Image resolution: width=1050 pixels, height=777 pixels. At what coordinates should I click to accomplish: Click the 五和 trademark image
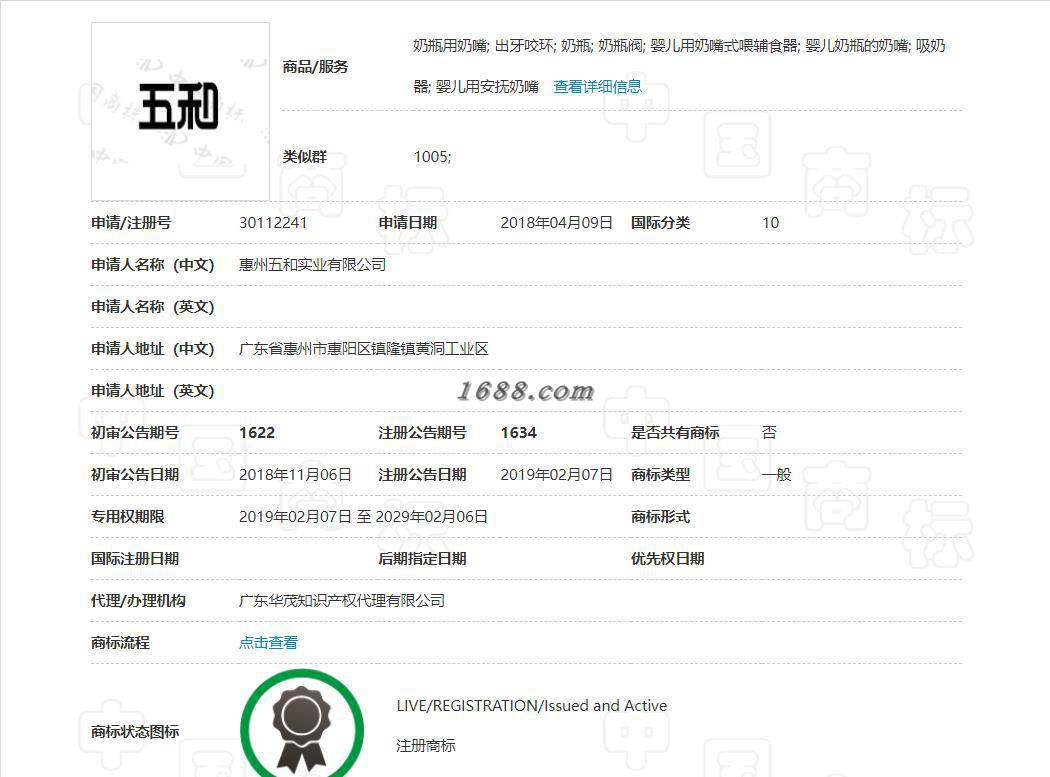click(180, 111)
